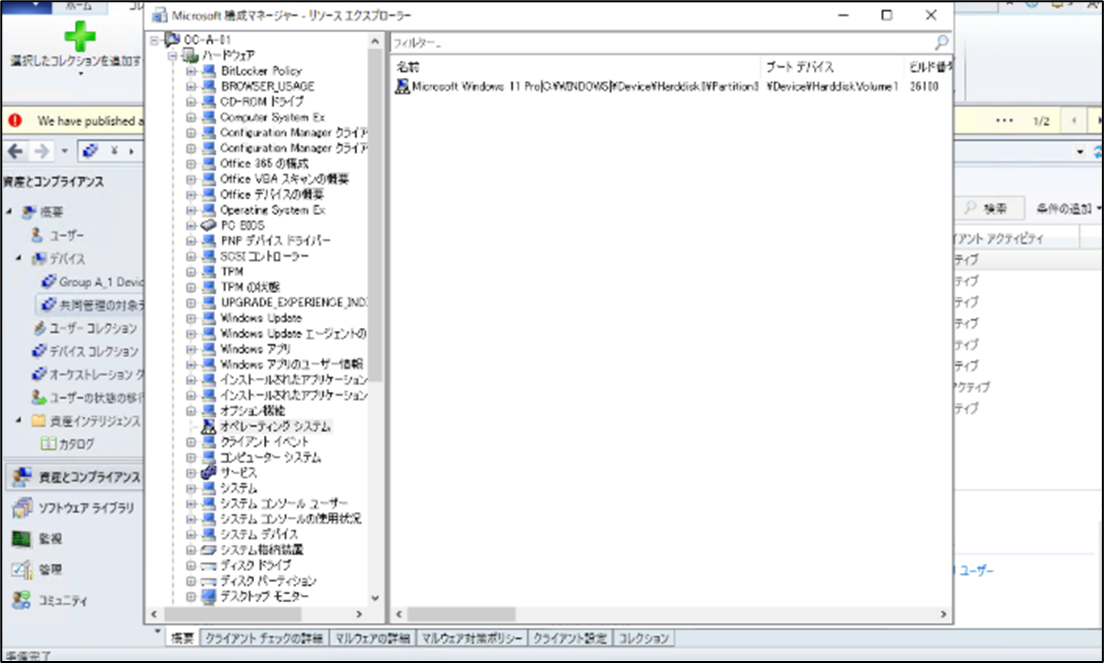Viewport: 1104px width, 663px height.
Task: Open ソフトウェア ライブラリ workspace icon
Action: [22, 507]
